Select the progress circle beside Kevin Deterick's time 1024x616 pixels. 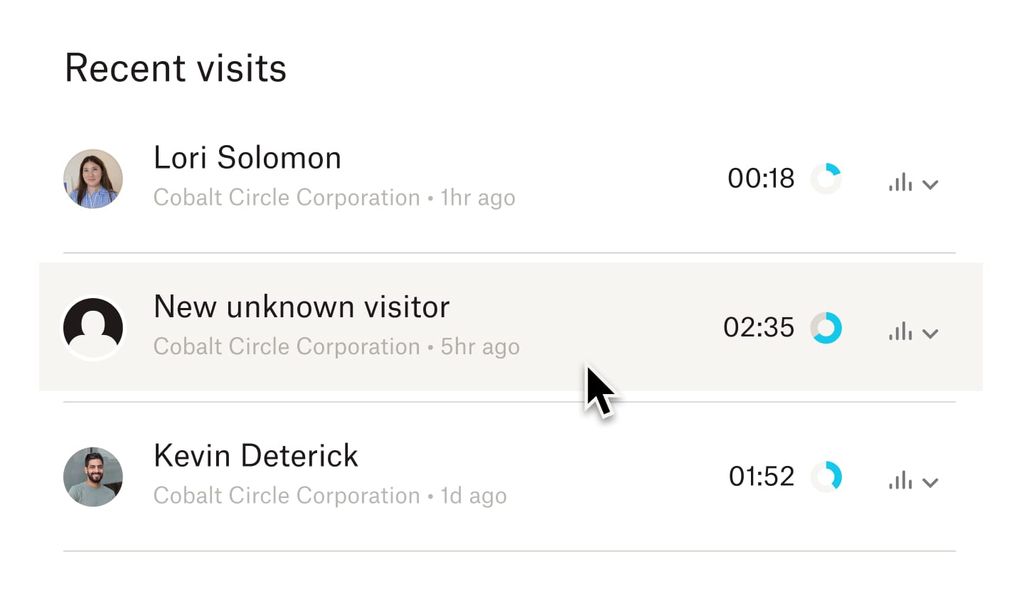tap(826, 476)
